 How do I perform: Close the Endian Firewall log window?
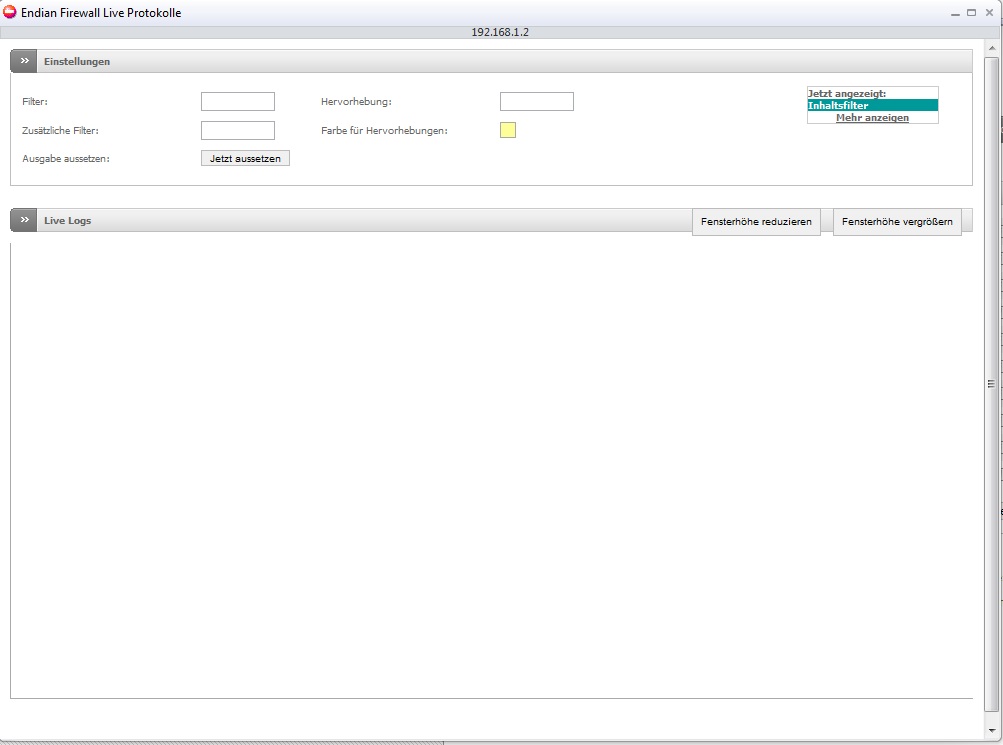click(988, 13)
